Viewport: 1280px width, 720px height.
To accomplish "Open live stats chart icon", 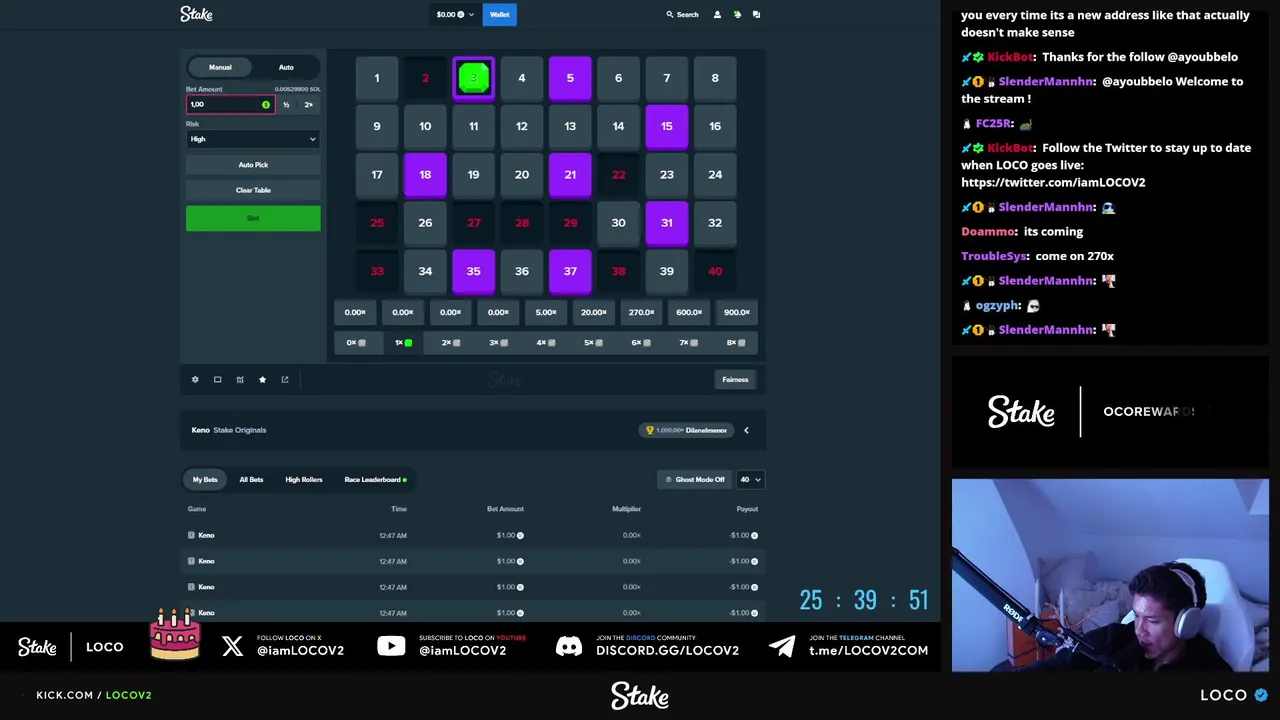I will coord(240,380).
